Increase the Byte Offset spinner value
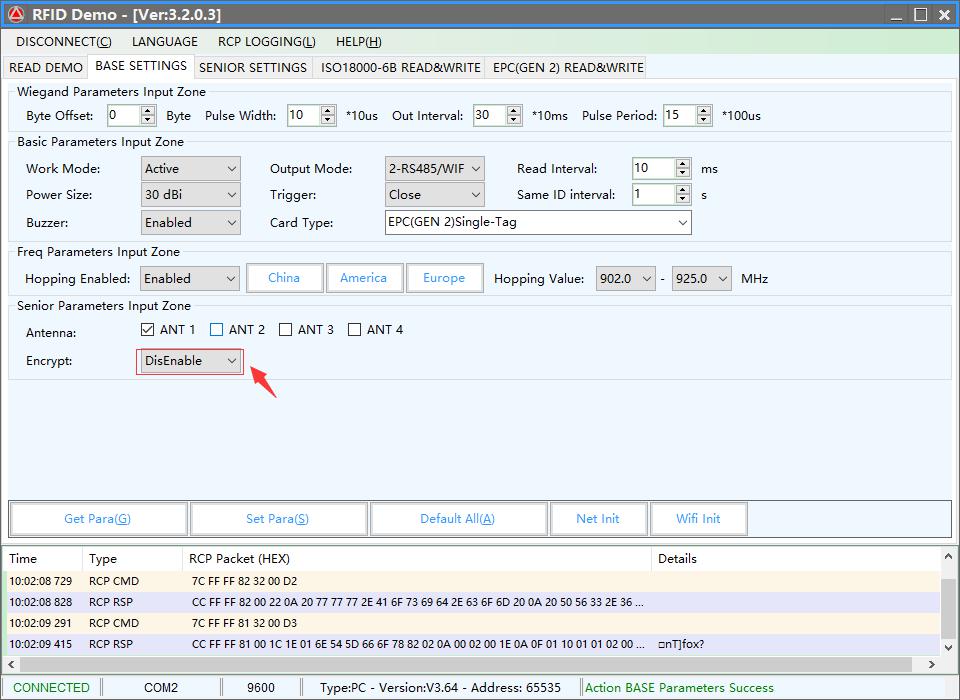Viewport: 960px width, 700px height. [x=148, y=111]
